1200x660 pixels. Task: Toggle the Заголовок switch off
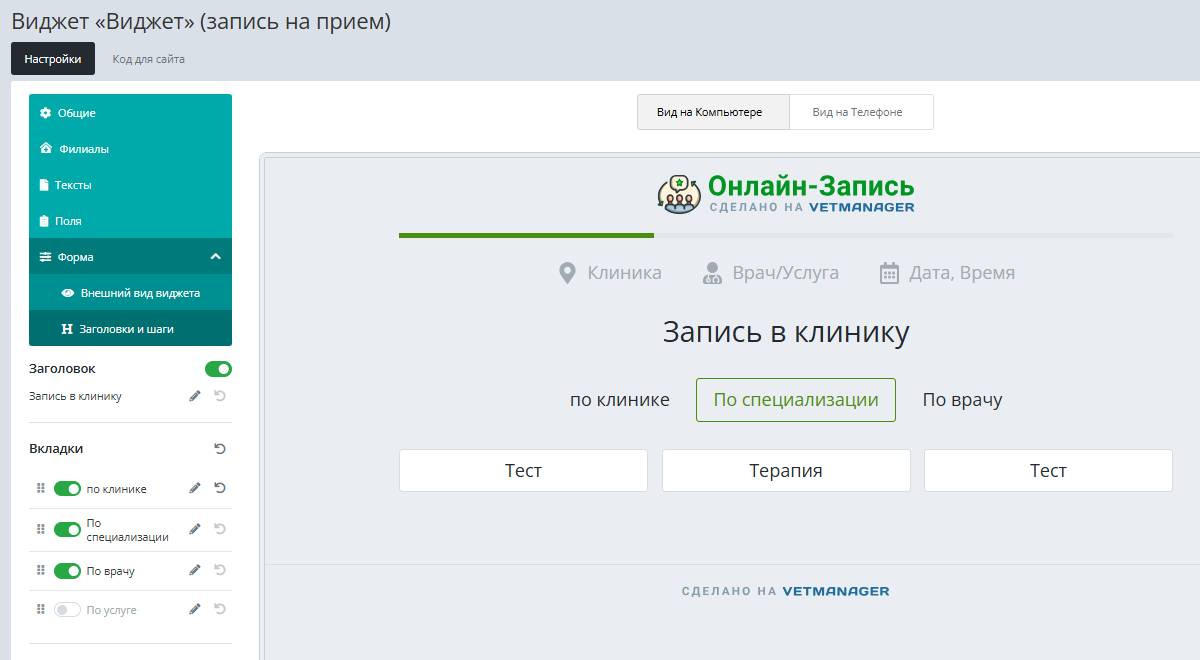218,369
